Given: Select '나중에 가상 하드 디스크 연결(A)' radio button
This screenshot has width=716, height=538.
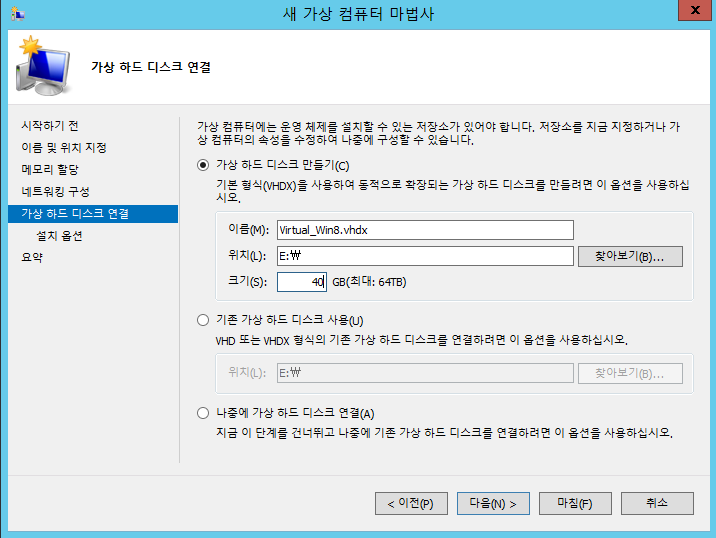Looking at the screenshot, I should click(x=203, y=413).
